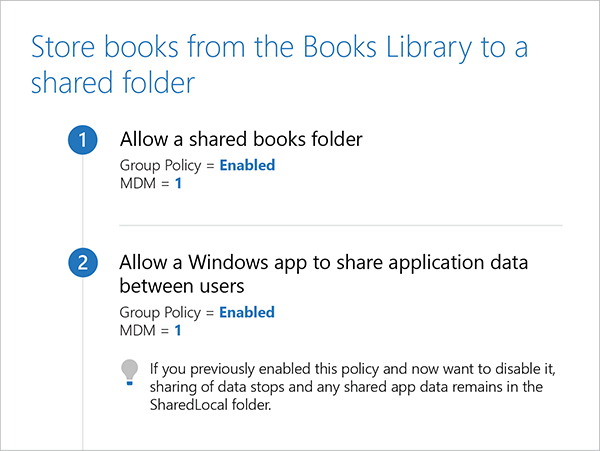Image resolution: width=600 pixels, height=451 pixels.
Task: Click 'Enabled' under the Windows app sharing step
Action: click(247, 312)
